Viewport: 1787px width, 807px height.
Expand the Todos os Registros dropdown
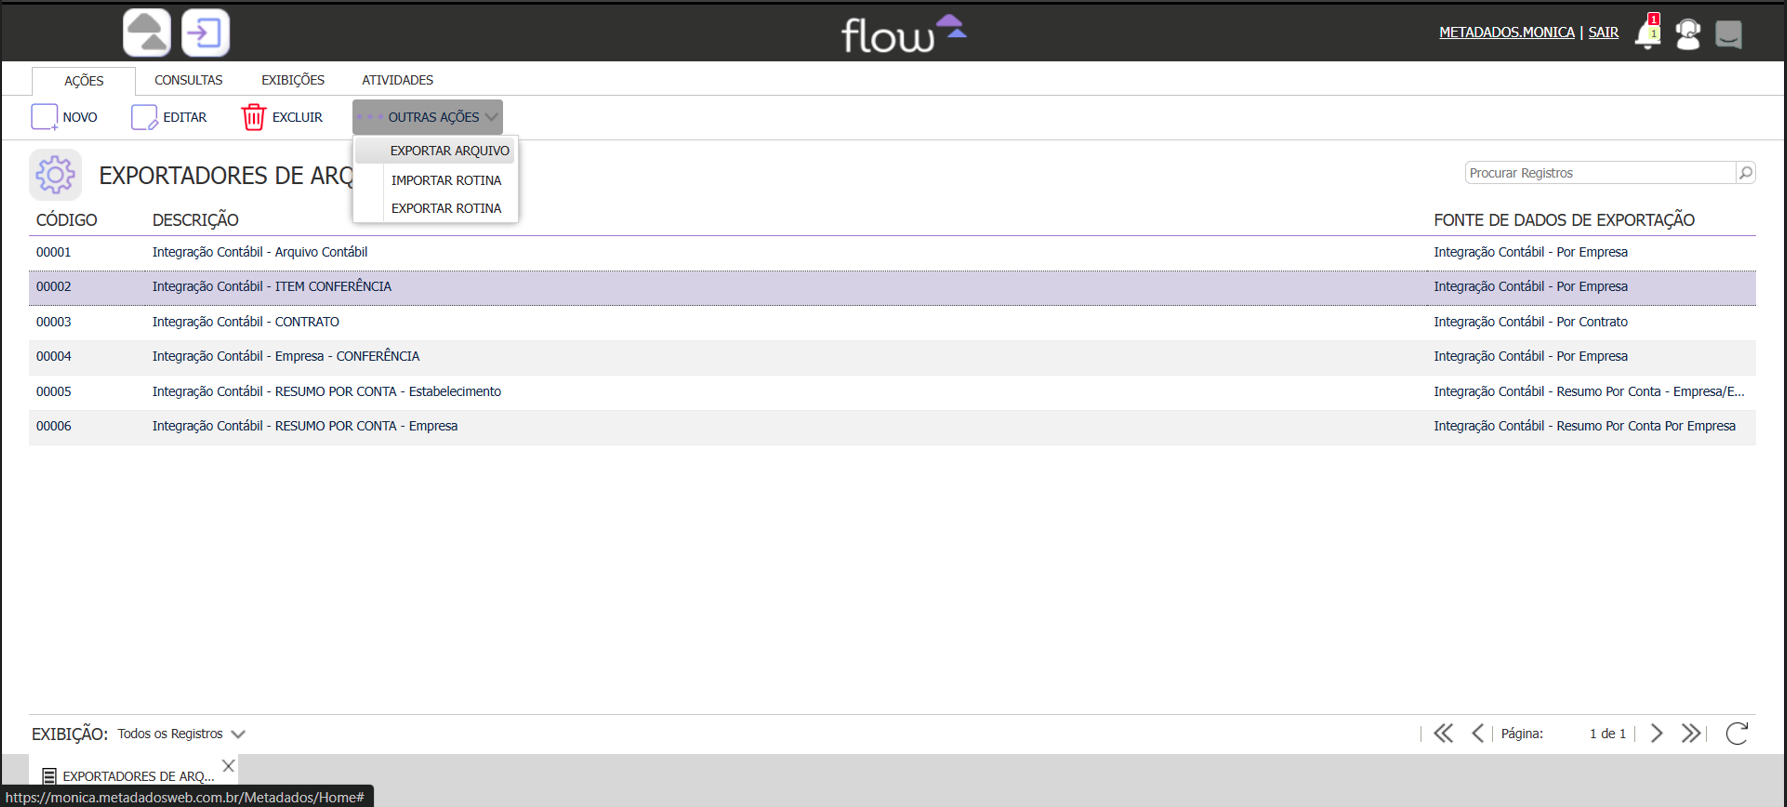pos(181,734)
